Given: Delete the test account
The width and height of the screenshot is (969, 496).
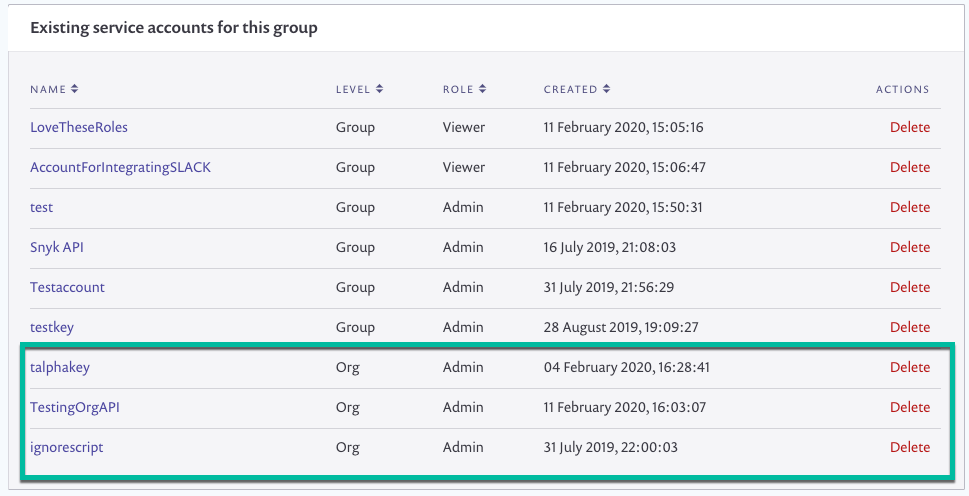Looking at the screenshot, I should [x=910, y=208].
